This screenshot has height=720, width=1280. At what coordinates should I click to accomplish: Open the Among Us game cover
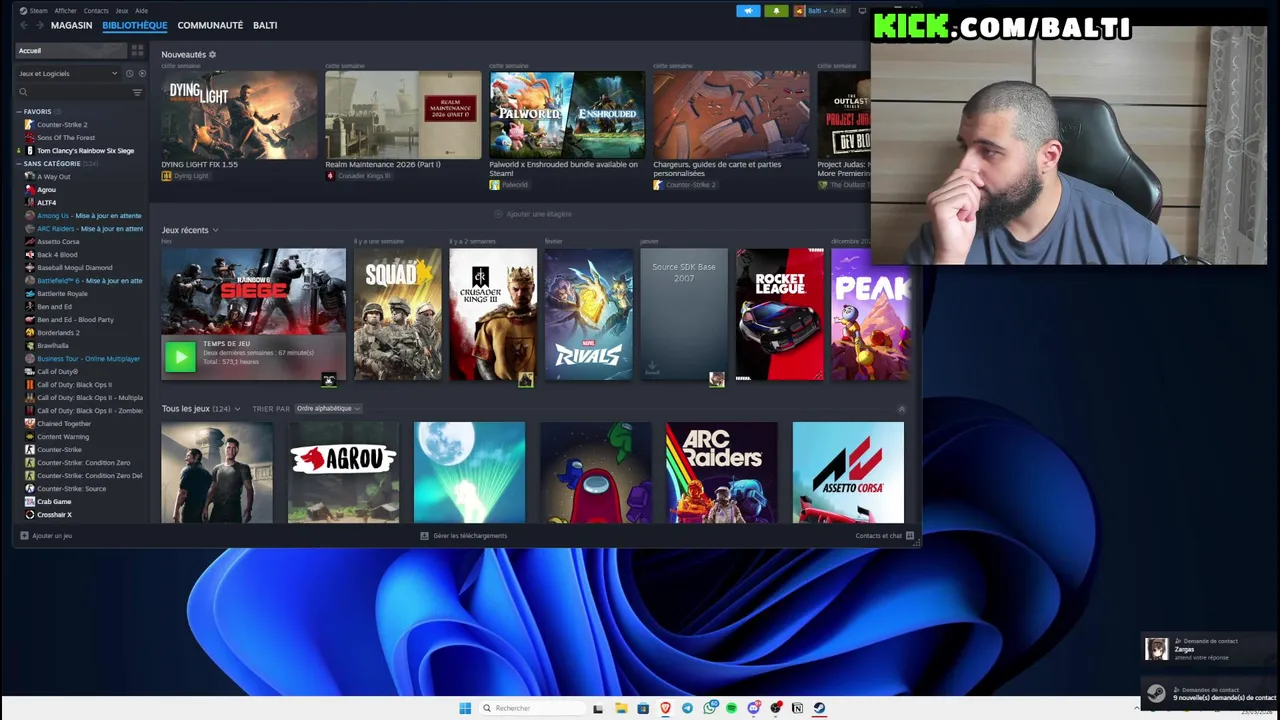pos(596,472)
